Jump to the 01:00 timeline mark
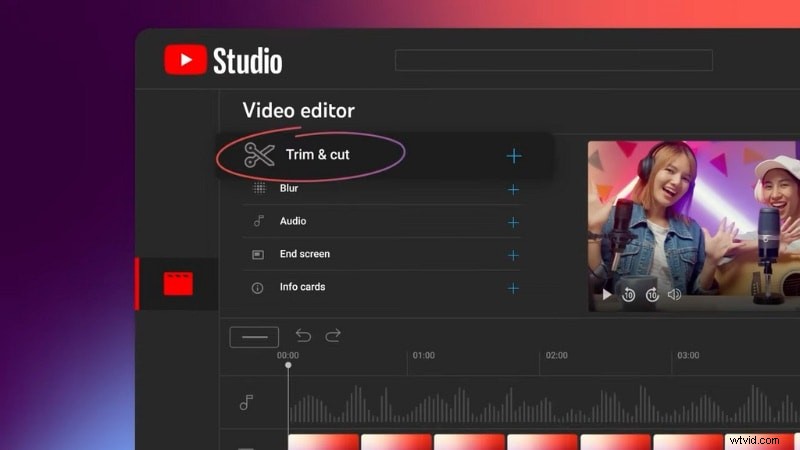Viewport: 800px width, 450px height. [423, 355]
